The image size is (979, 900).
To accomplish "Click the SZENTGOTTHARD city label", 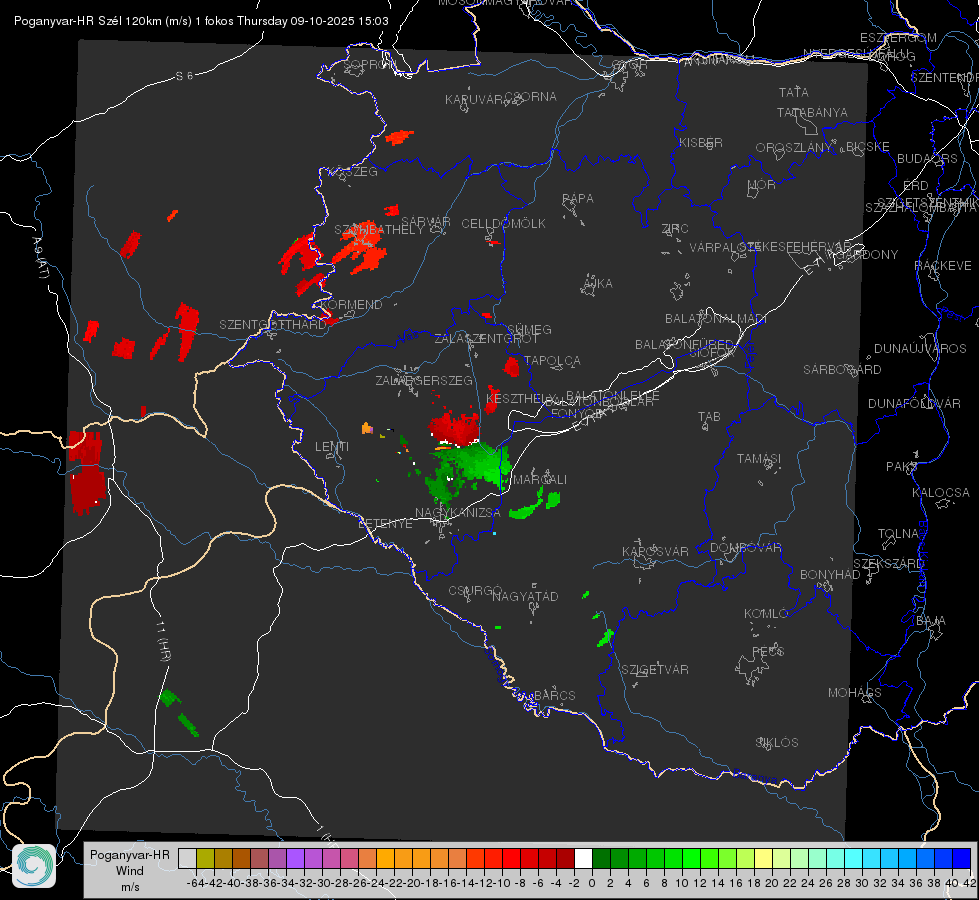I will 273,325.
